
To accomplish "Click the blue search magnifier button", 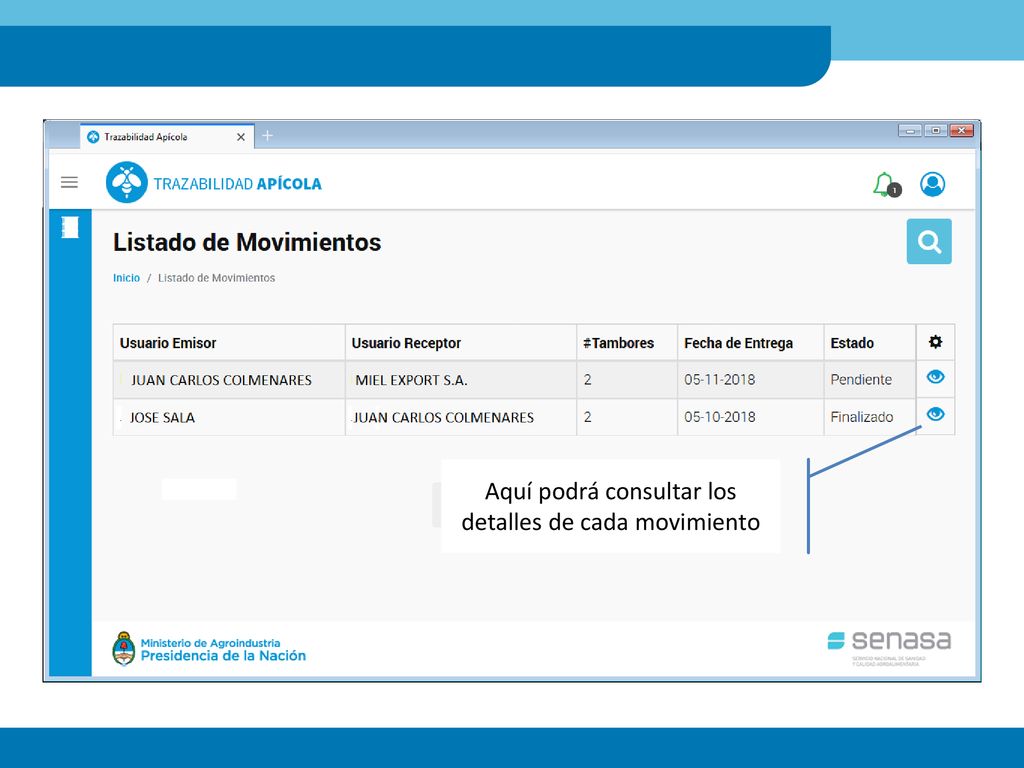I will pyautogui.click(x=929, y=242).
